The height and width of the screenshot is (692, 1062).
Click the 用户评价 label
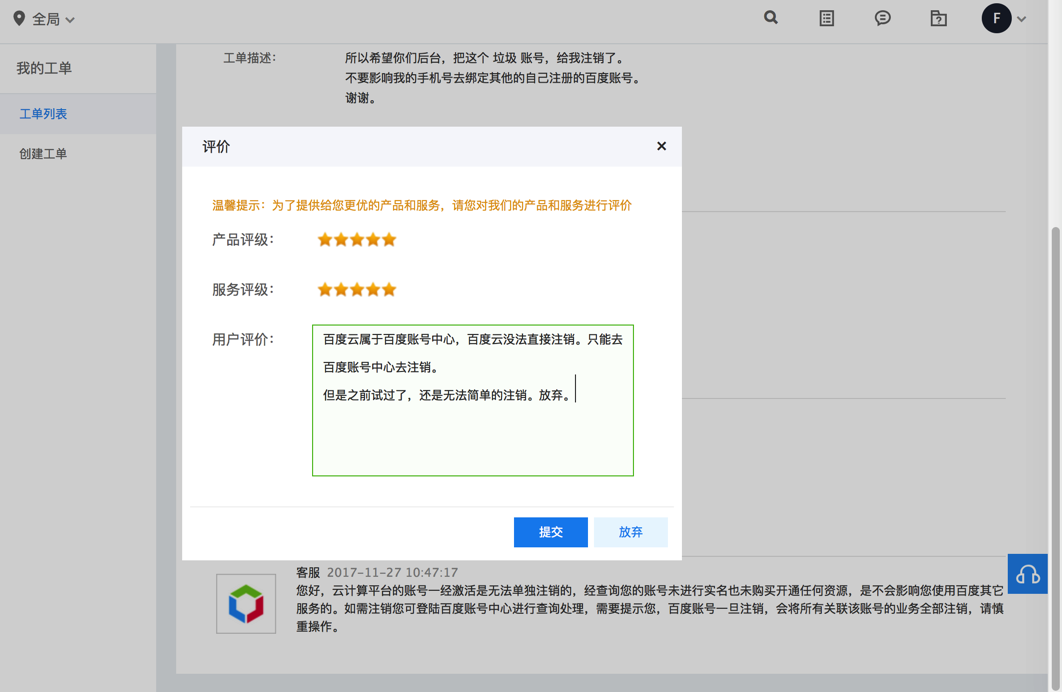pos(242,339)
